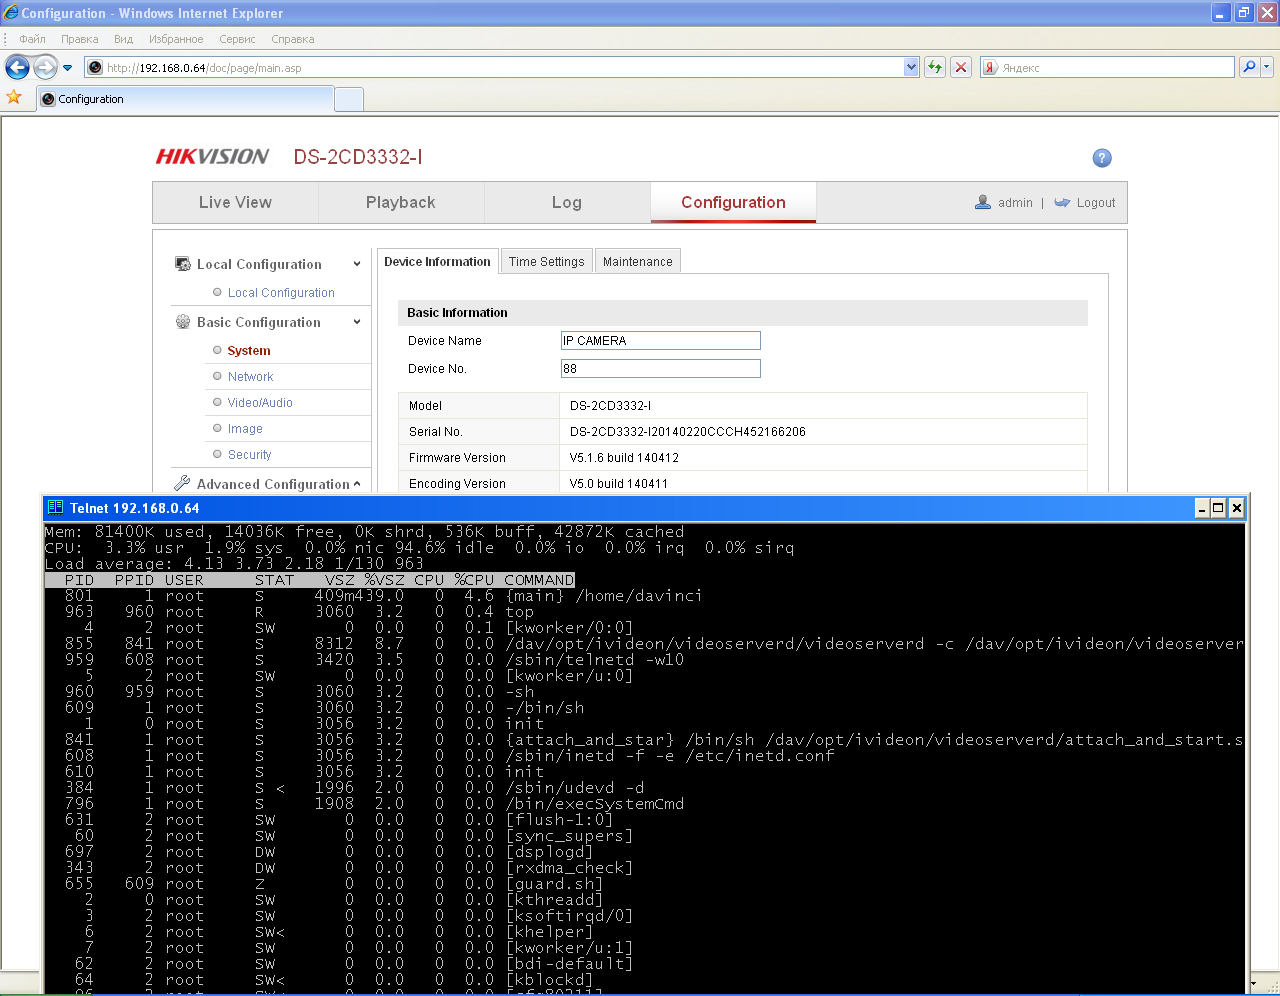This screenshot has height=996, width=1280.
Task: Click the Logout arrow icon
Action: click(x=1062, y=202)
